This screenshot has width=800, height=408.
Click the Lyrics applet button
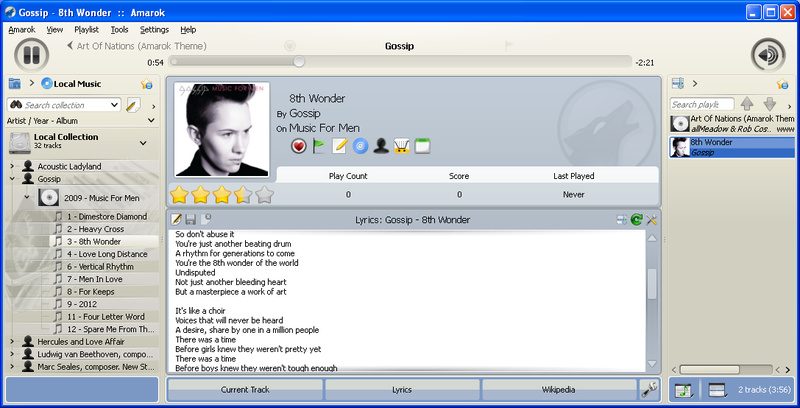(x=402, y=390)
